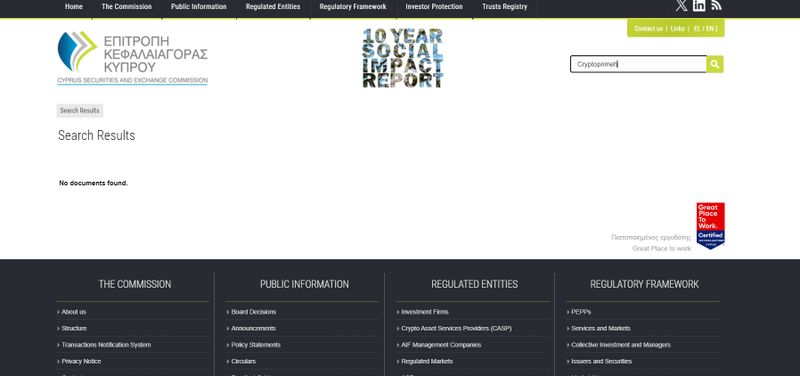Open the 10 Year Social Impact Report banner
Viewport: 800px width, 376px height.
(x=403, y=58)
